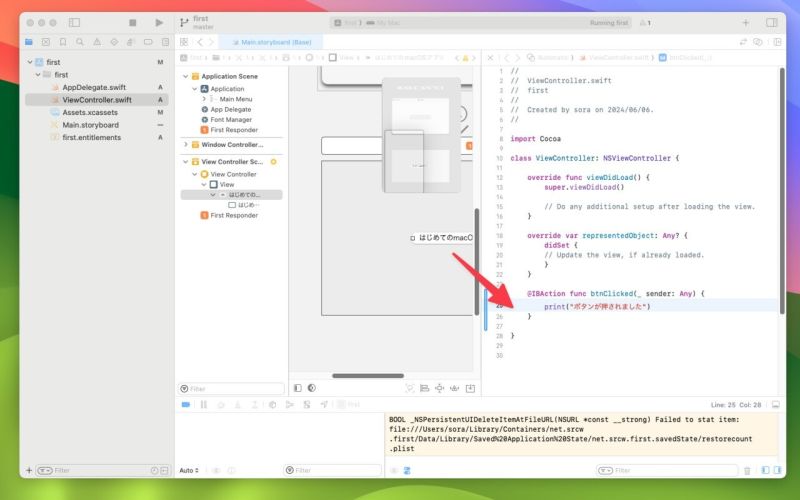This screenshot has width=800, height=500.
Task: Open Main.storyboard in the navigator
Action: (90, 124)
